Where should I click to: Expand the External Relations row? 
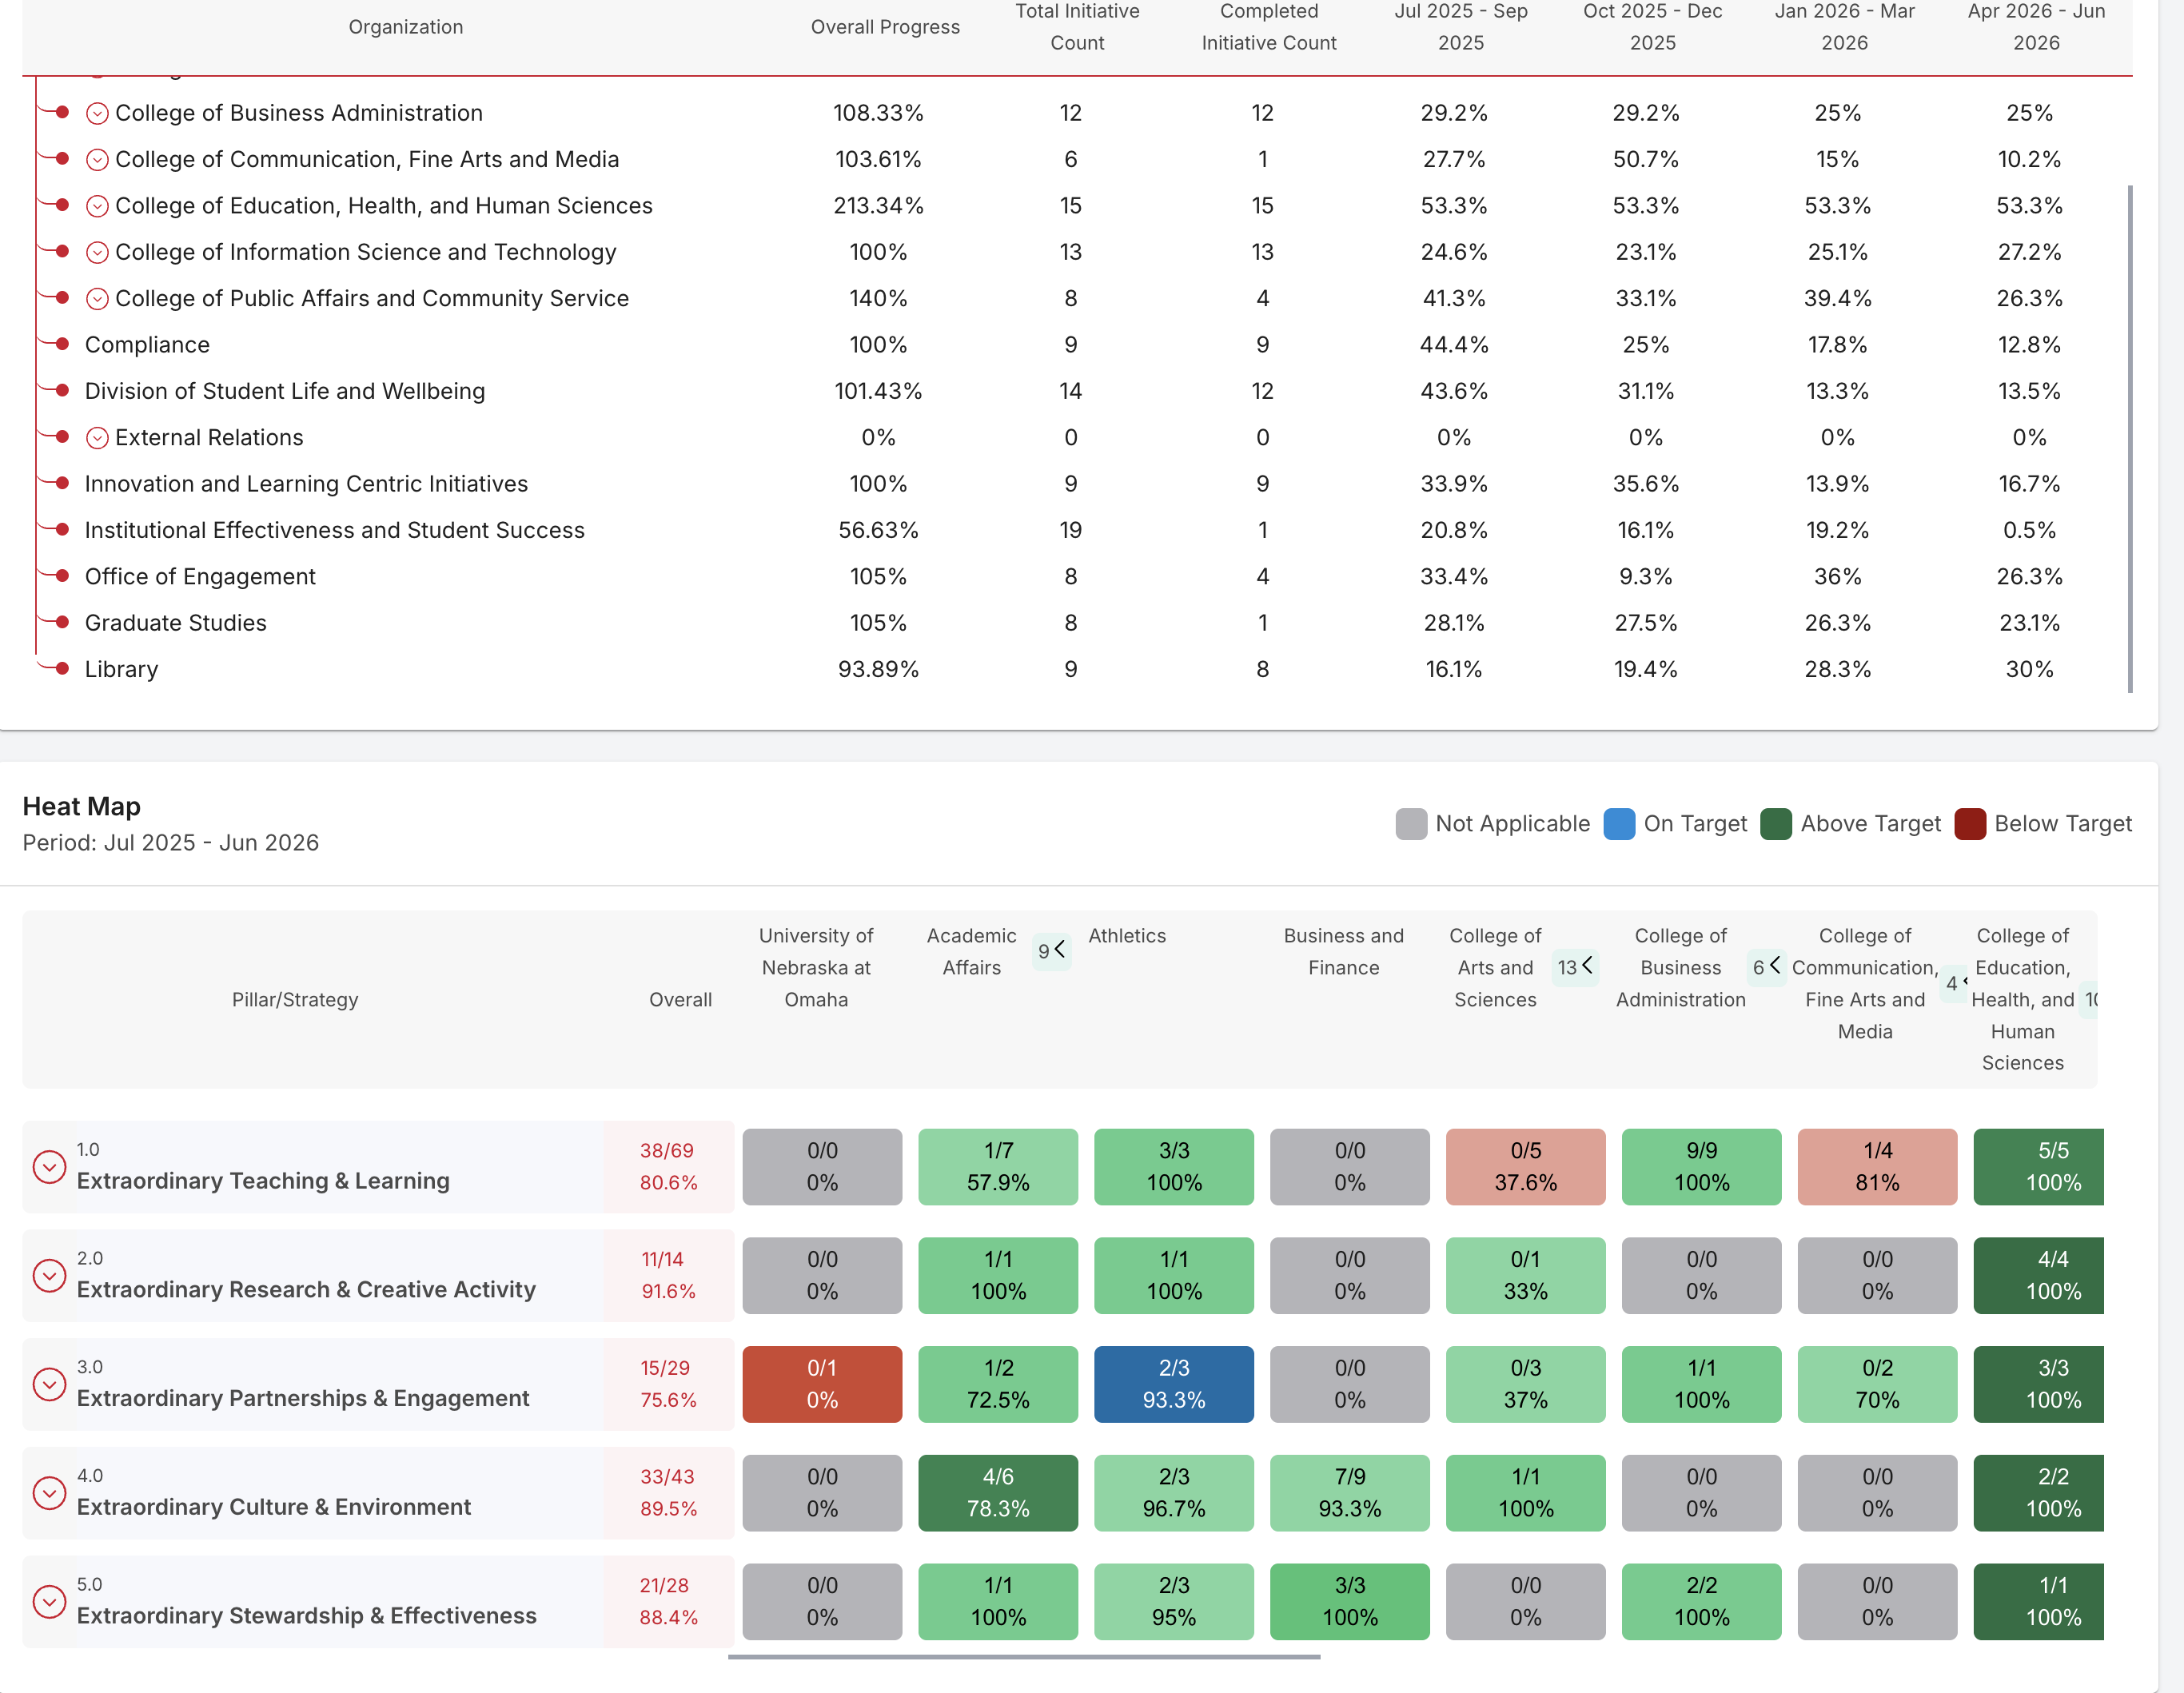coord(97,438)
